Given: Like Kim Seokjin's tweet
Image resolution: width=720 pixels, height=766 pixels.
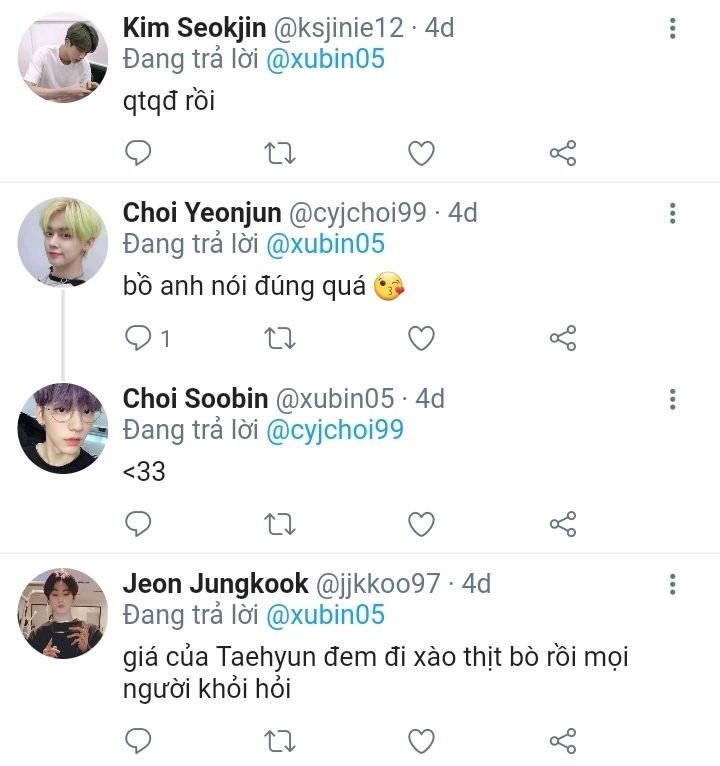Looking at the screenshot, I should pos(422,153).
